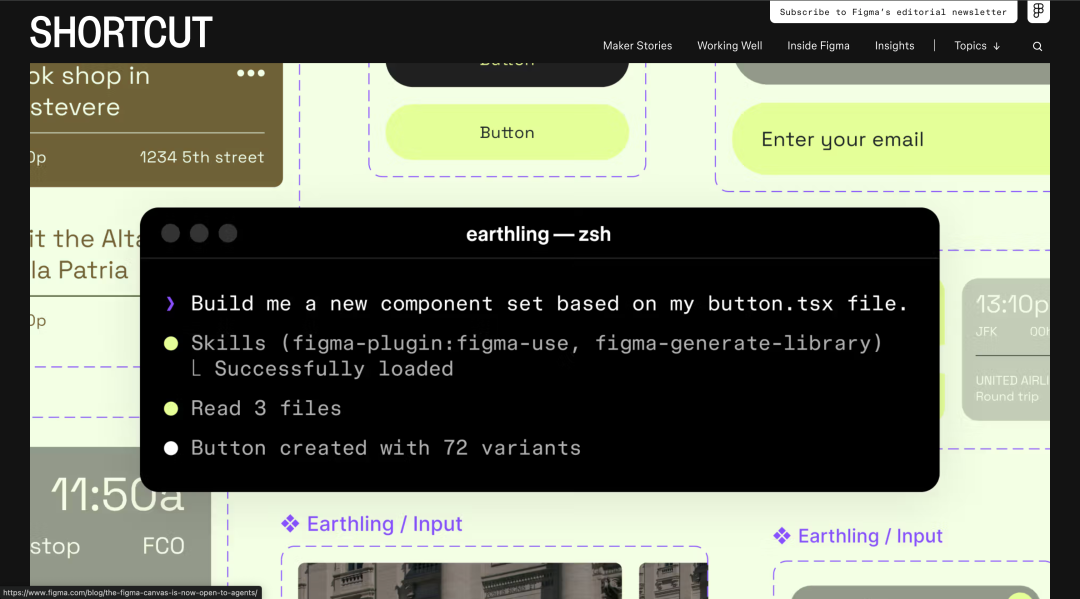
Task: Click the building photo thumbnail
Action: point(459,580)
